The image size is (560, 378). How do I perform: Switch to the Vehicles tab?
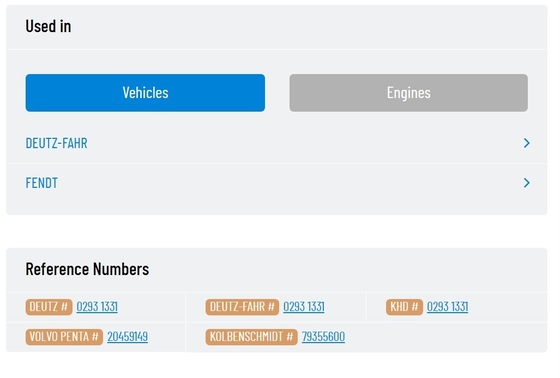pos(145,93)
